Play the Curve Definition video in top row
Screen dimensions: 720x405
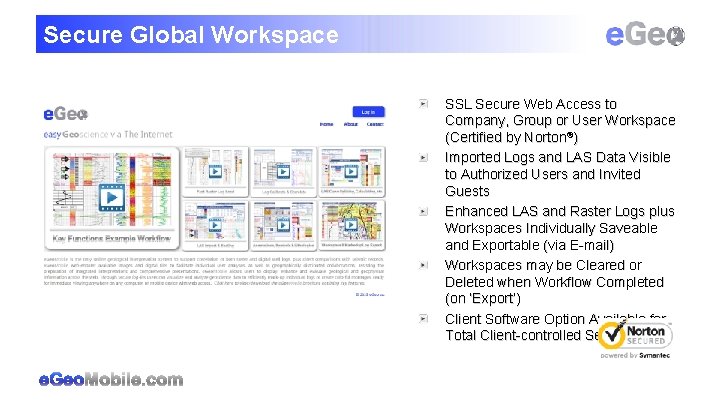(x=351, y=172)
